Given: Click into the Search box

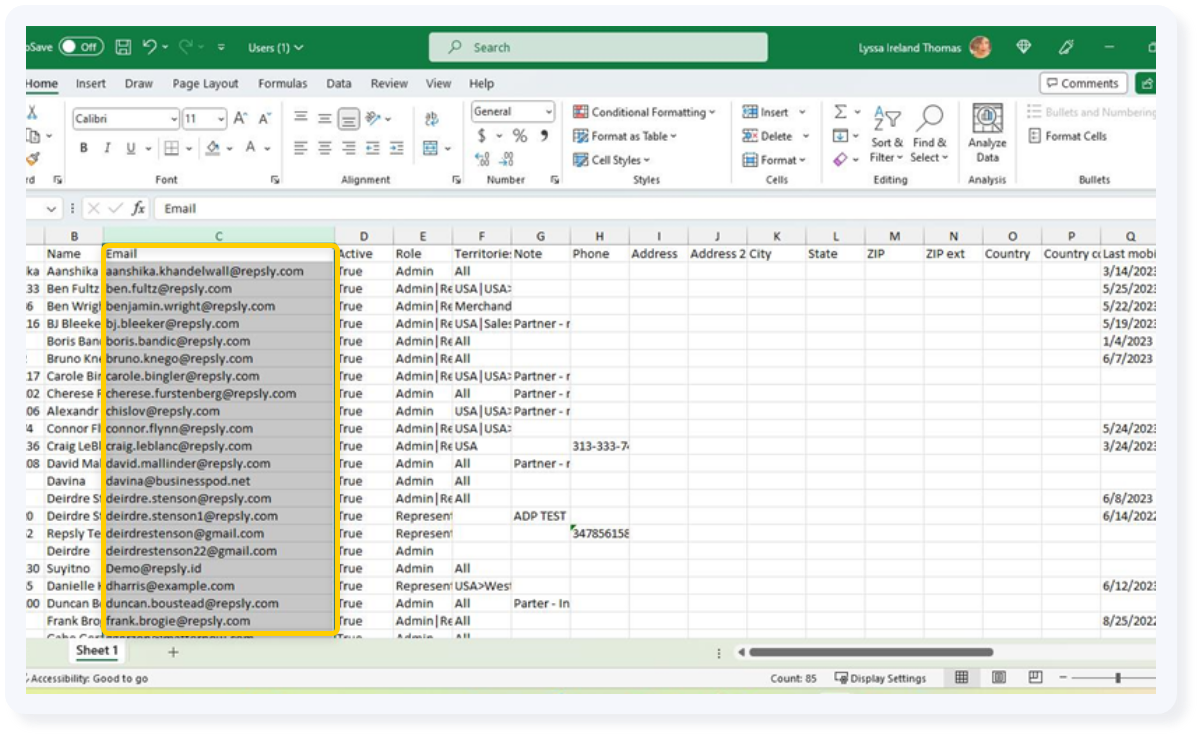Looking at the screenshot, I should pyautogui.click(x=598, y=47).
